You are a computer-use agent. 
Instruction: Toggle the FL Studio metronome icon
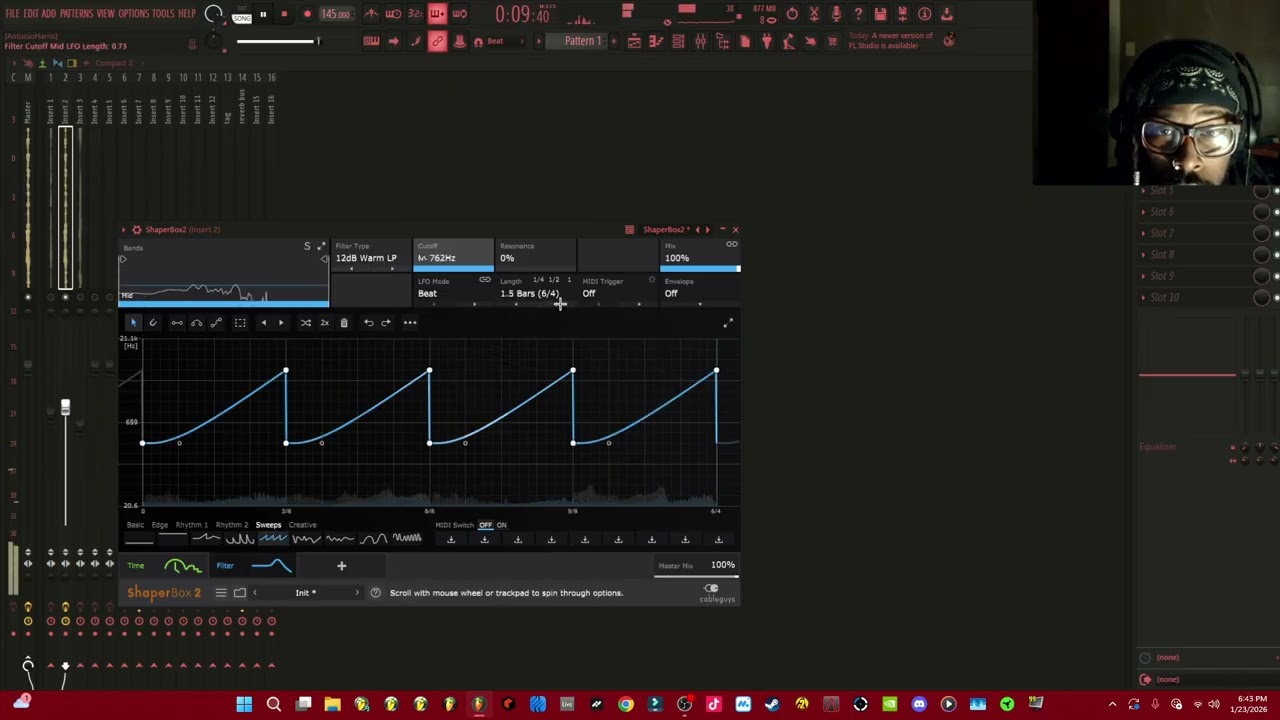tap(371, 14)
